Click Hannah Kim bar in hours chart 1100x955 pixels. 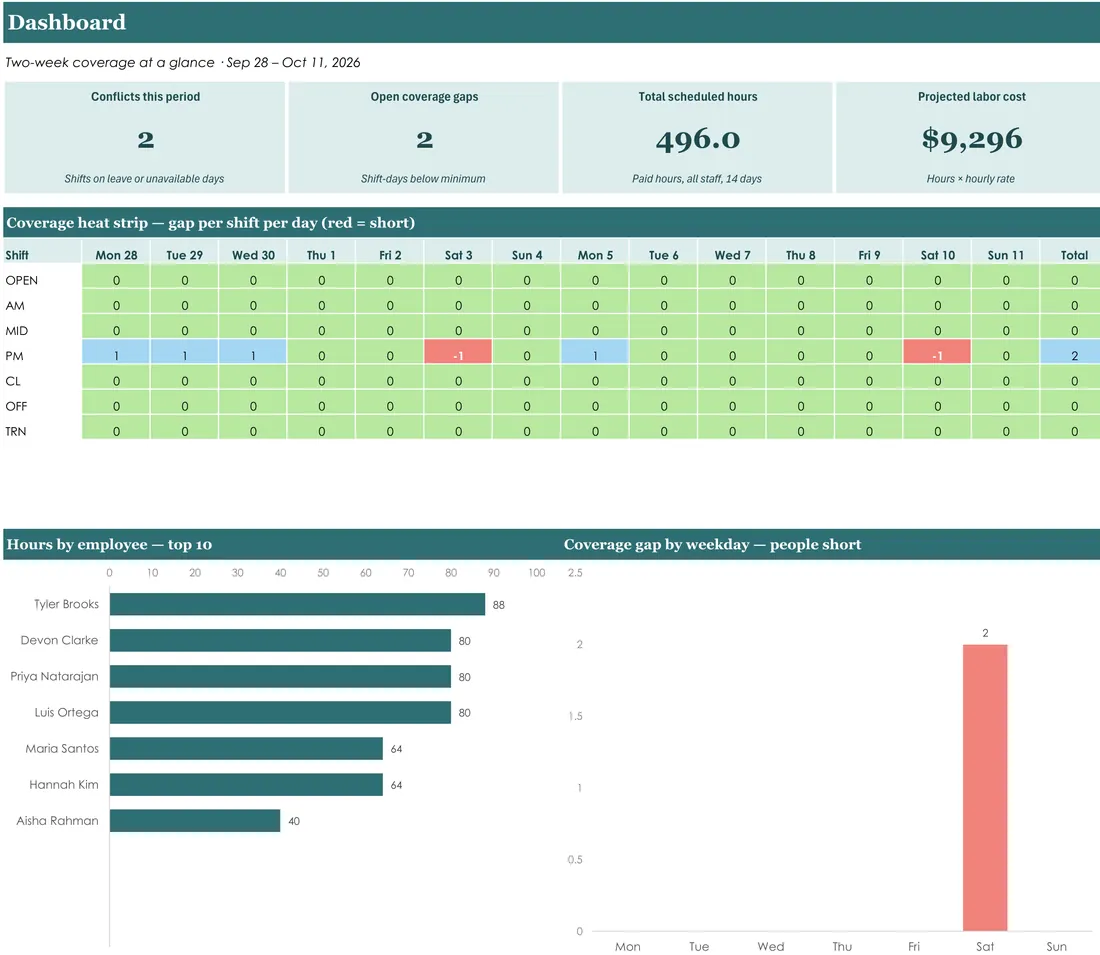point(246,784)
